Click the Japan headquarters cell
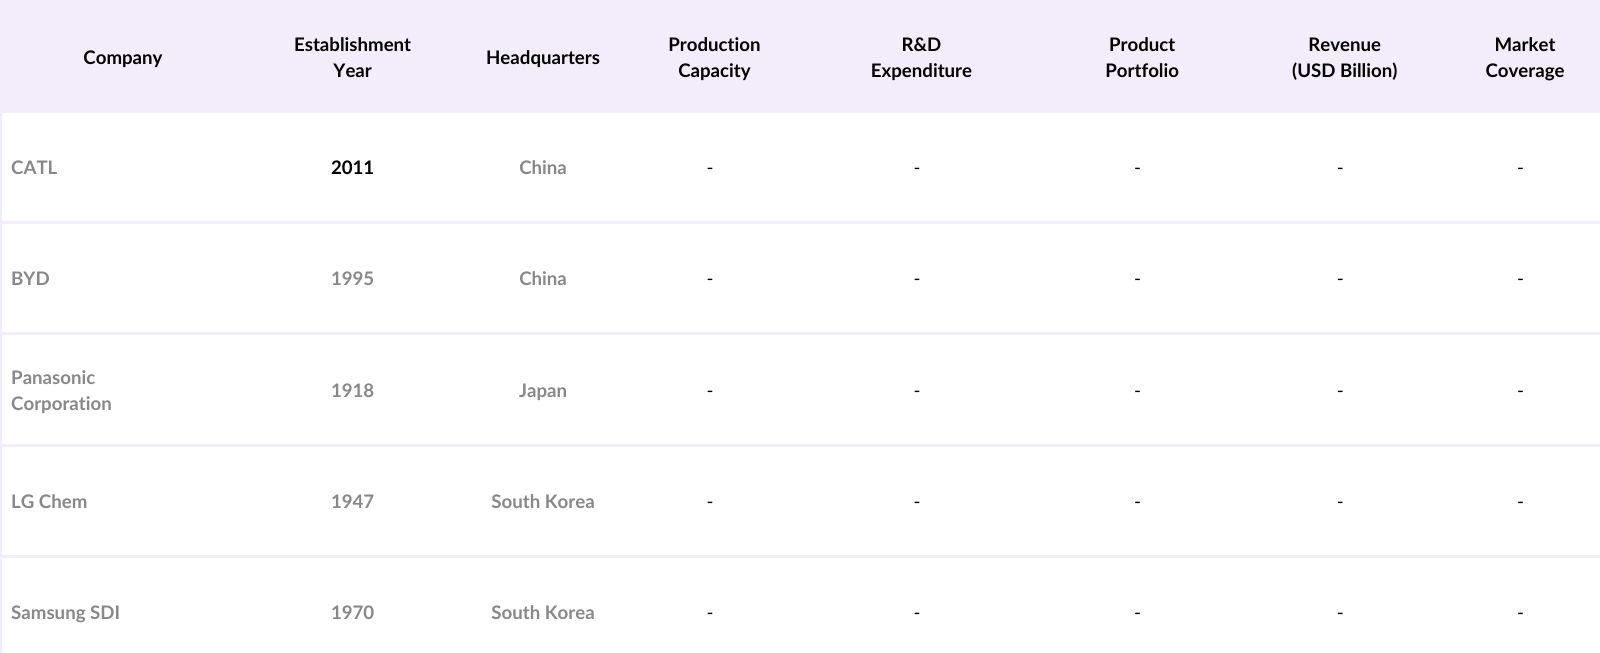Viewport: 1600px width, 653px height. tap(542, 390)
